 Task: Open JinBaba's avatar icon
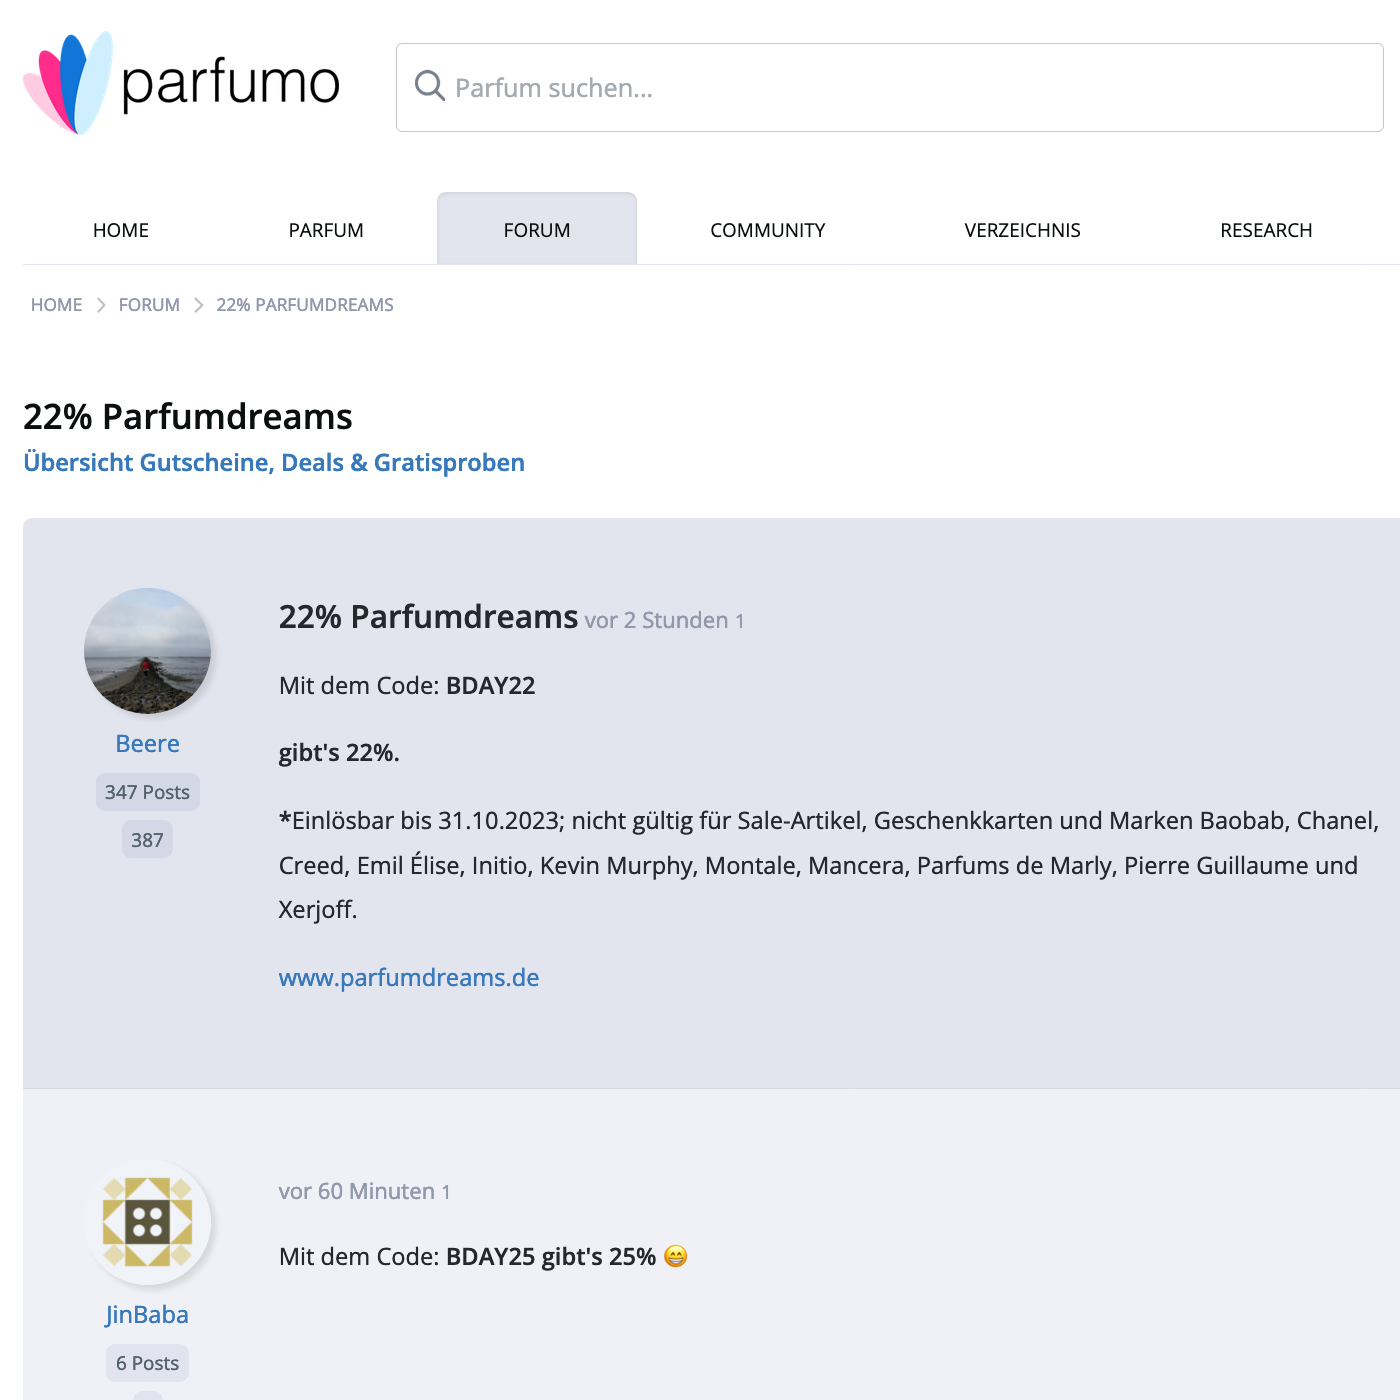coord(147,1222)
